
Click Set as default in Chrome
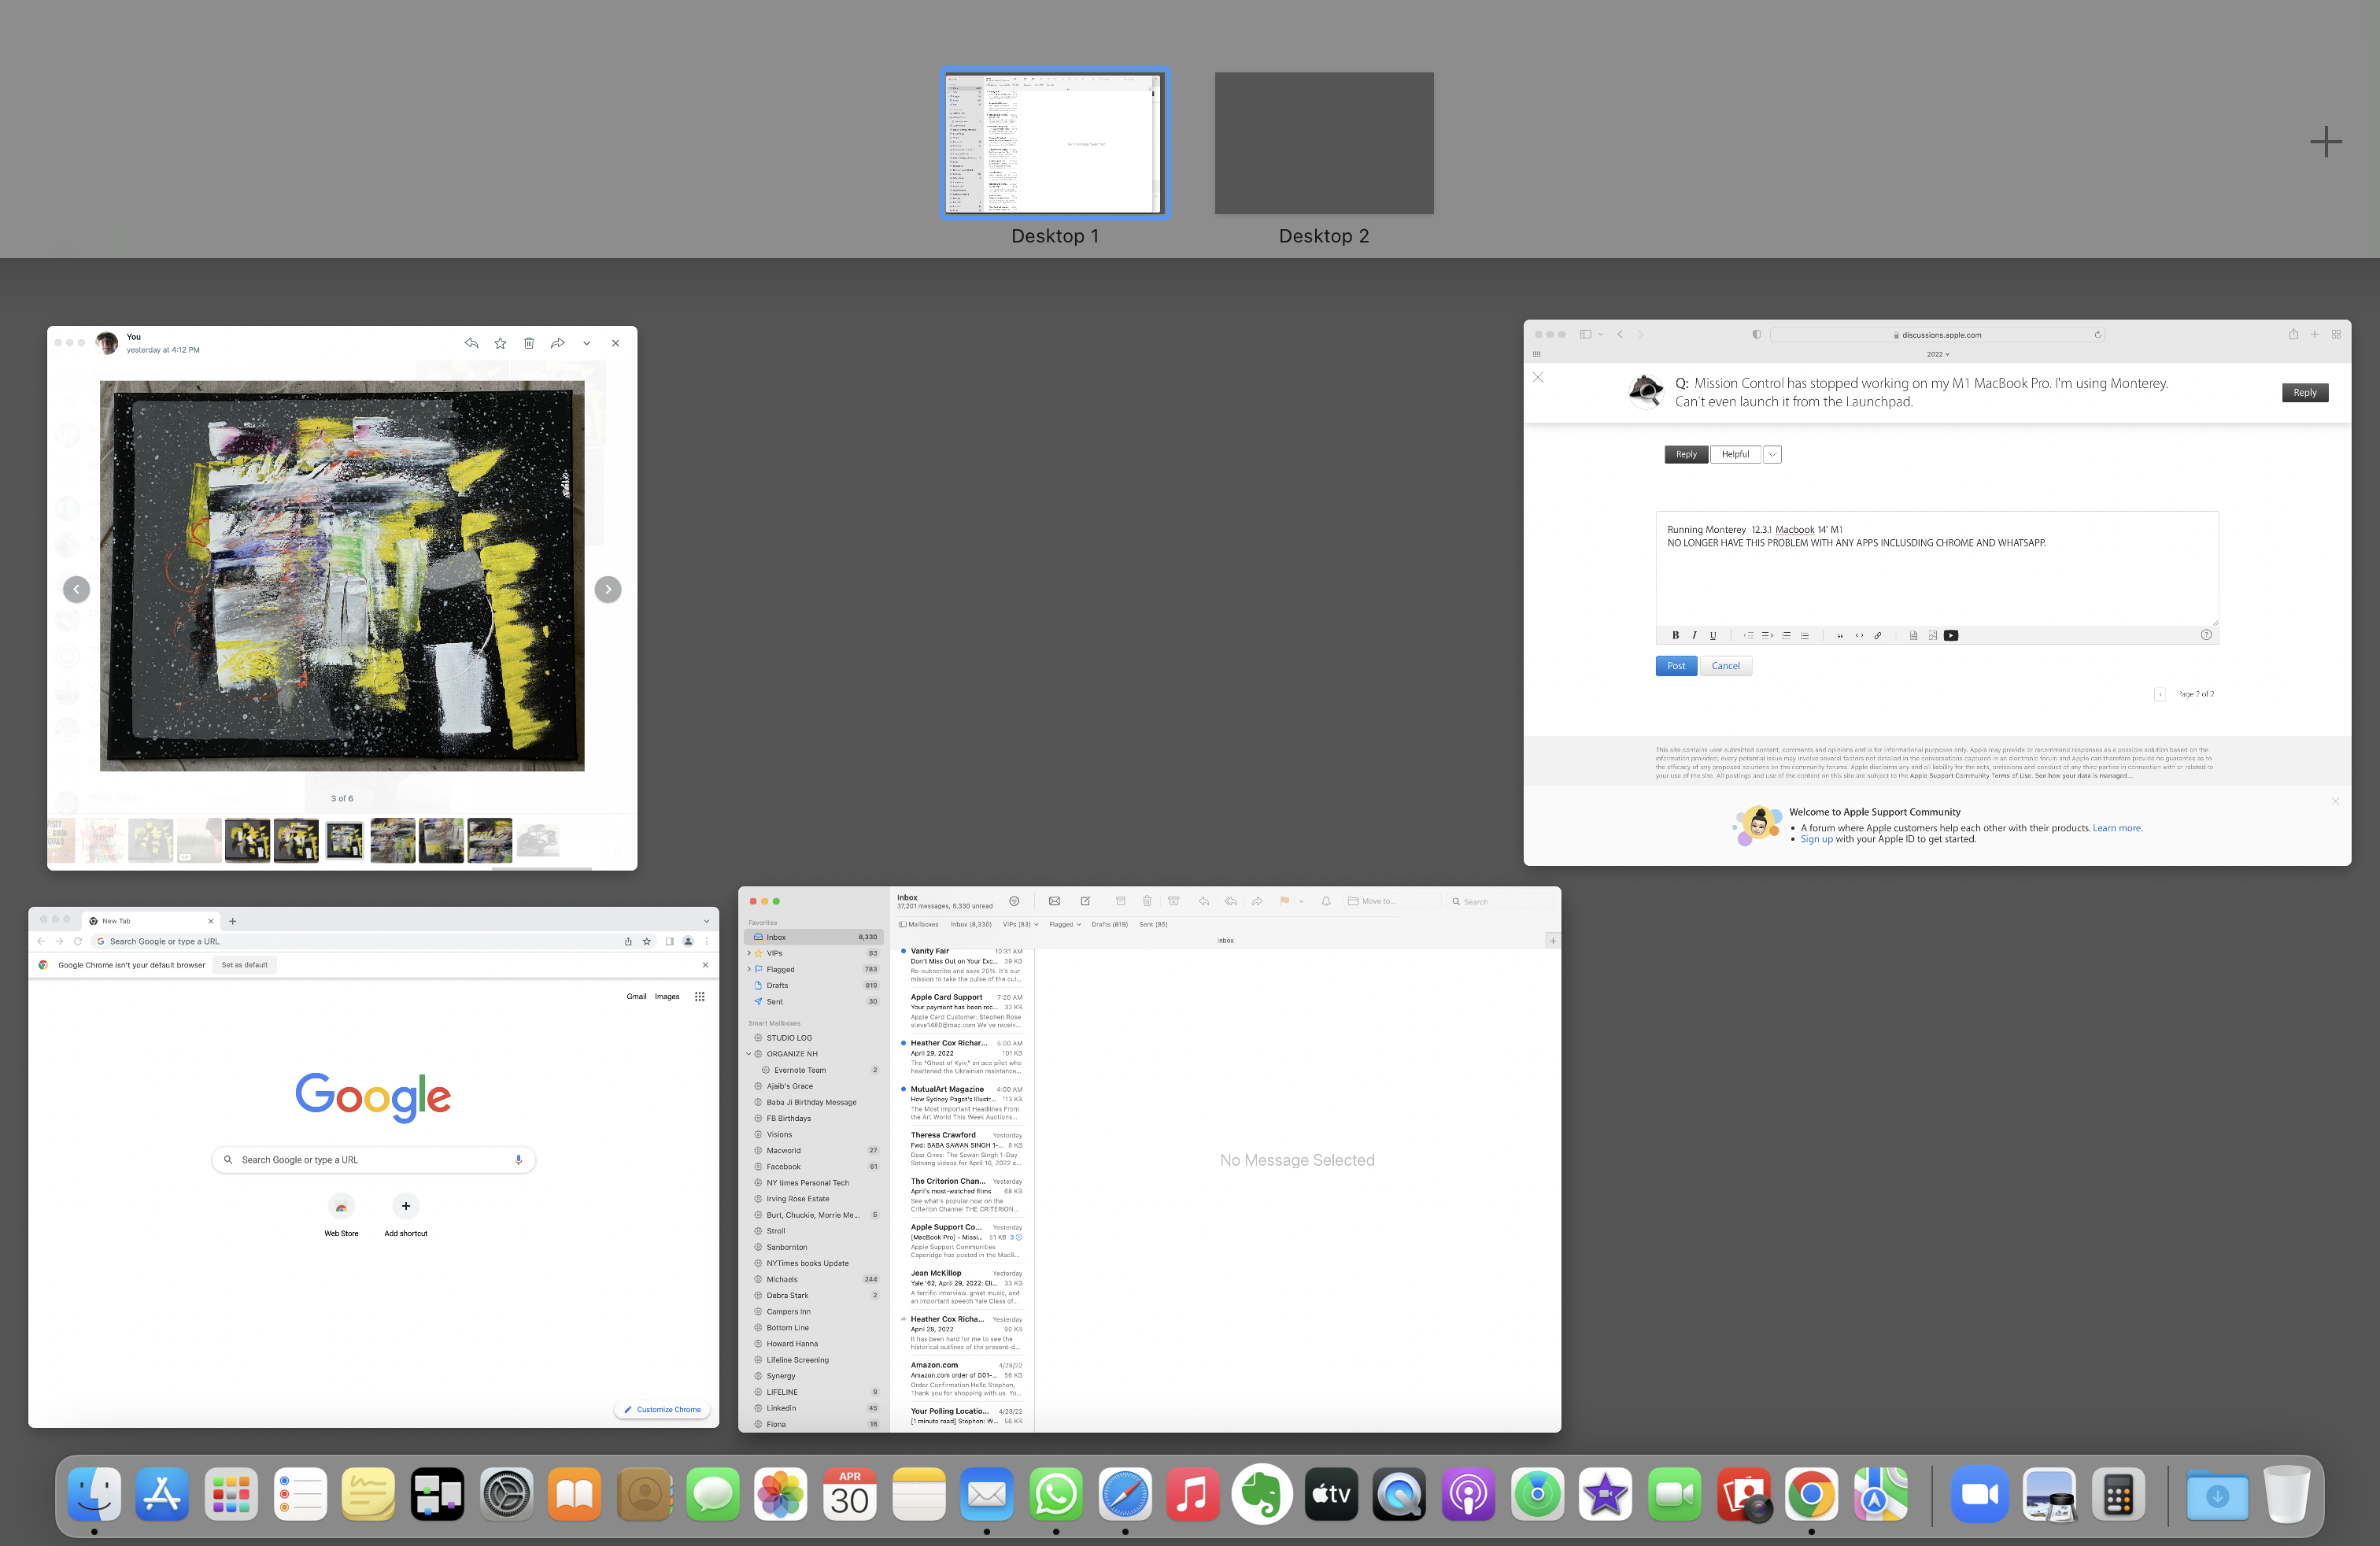[x=245, y=965]
